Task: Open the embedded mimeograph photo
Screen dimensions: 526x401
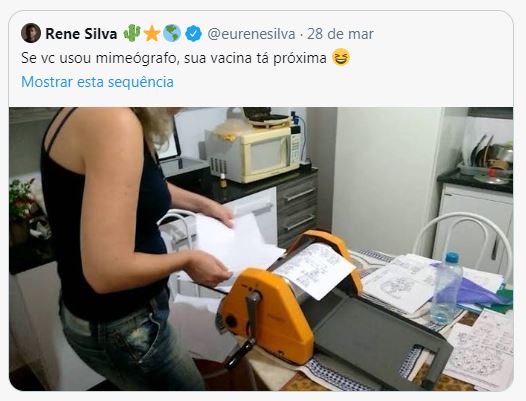Action: click(x=261, y=249)
